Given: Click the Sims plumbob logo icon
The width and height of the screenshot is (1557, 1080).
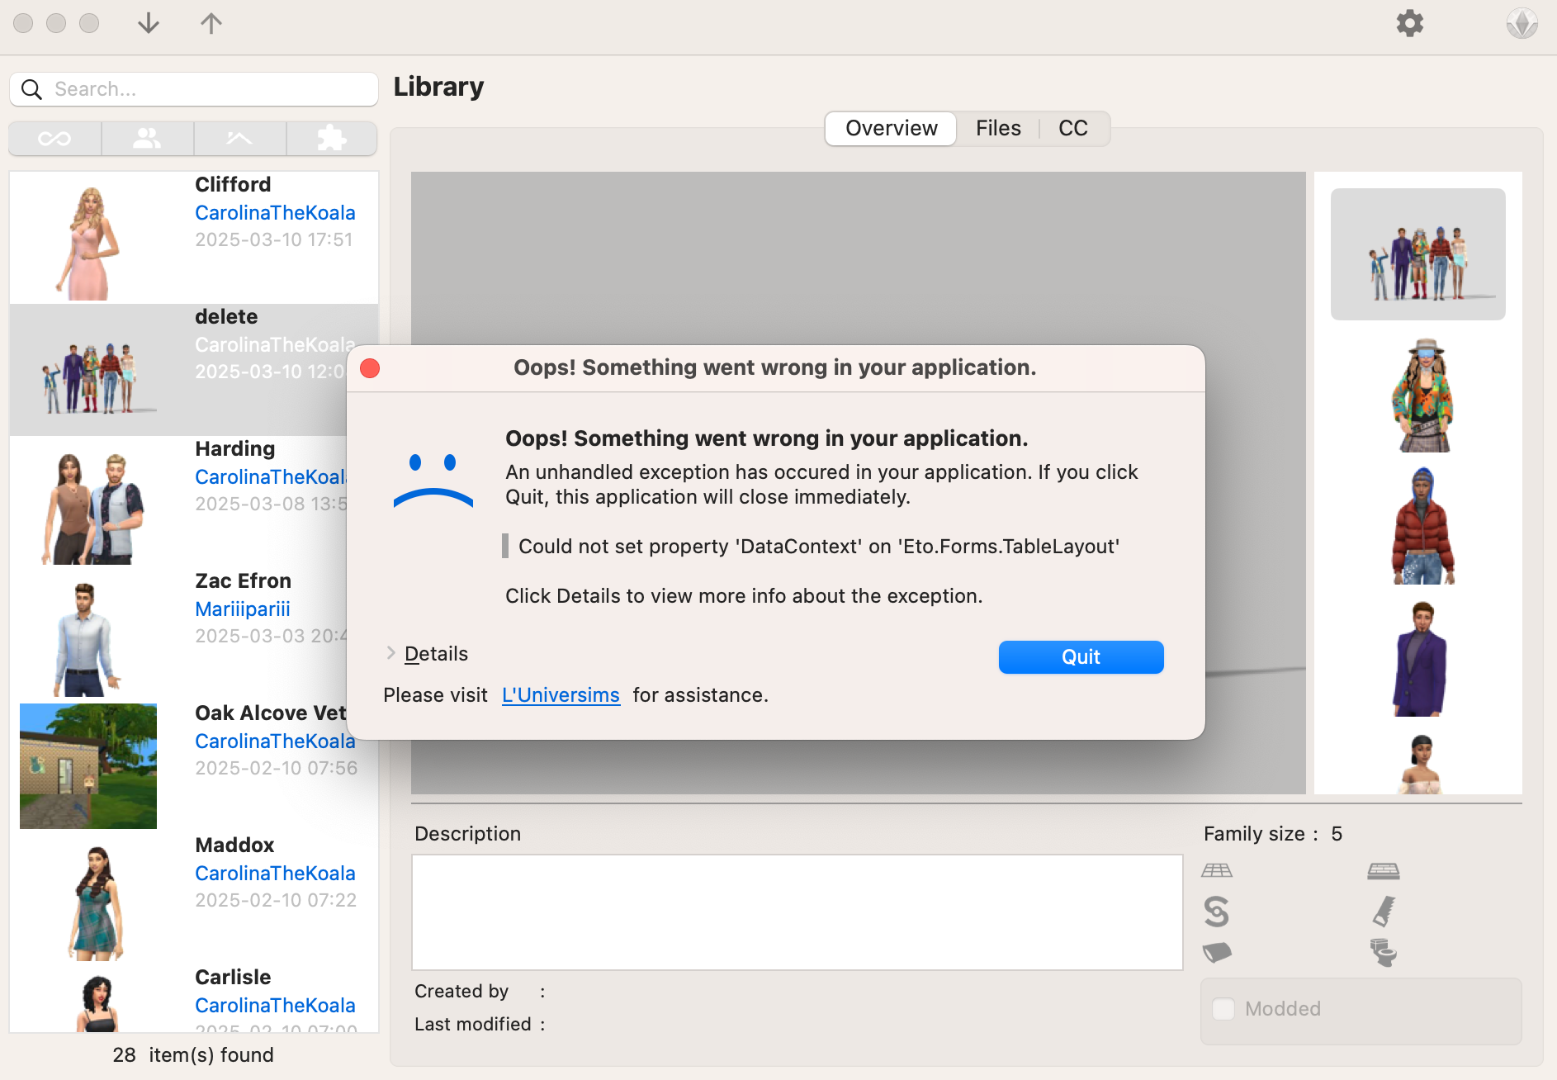Looking at the screenshot, I should [x=1521, y=23].
